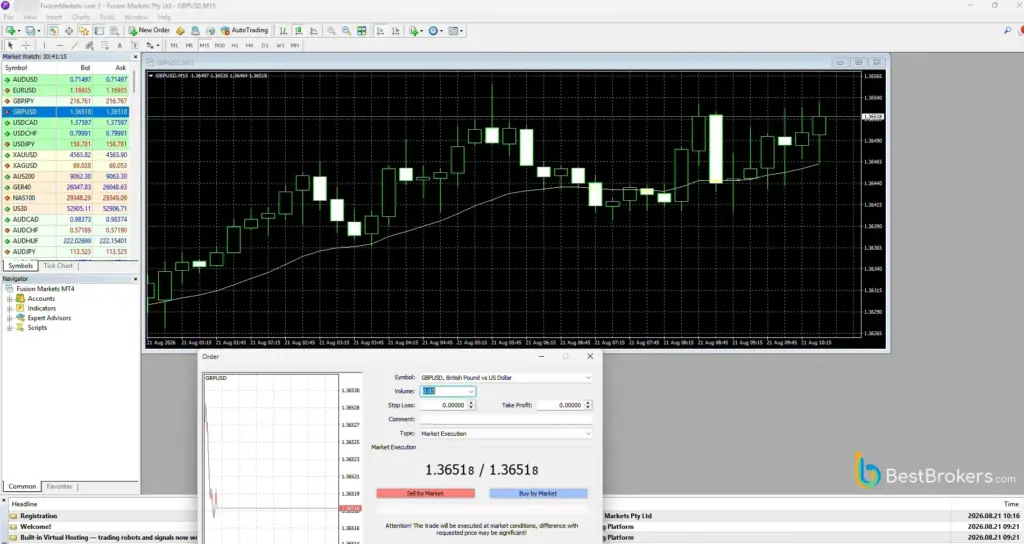Select the trendline drawing tool
This screenshot has height=544, width=1024.
[75, 46]
